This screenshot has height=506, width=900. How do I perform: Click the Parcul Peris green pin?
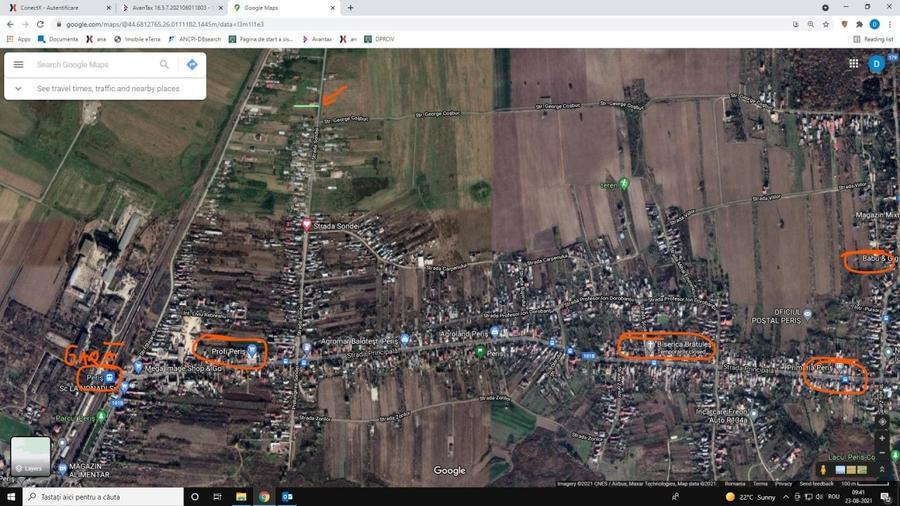[x=101, y=417]
